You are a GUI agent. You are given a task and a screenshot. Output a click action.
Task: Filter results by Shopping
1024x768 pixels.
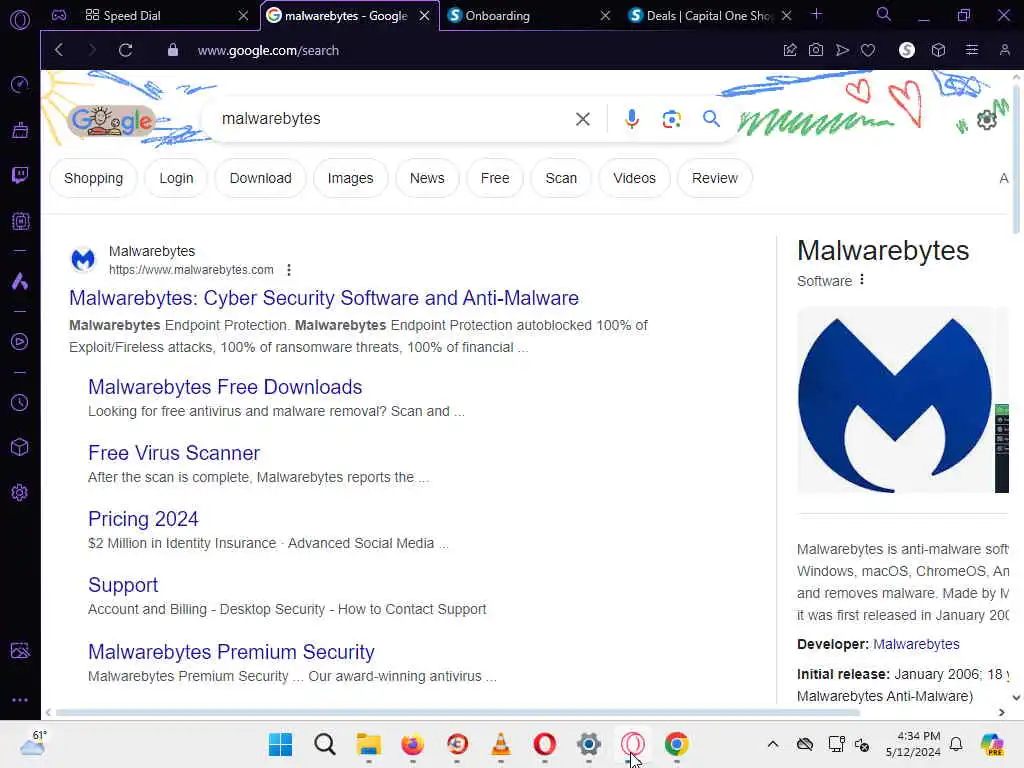(93, 178)
